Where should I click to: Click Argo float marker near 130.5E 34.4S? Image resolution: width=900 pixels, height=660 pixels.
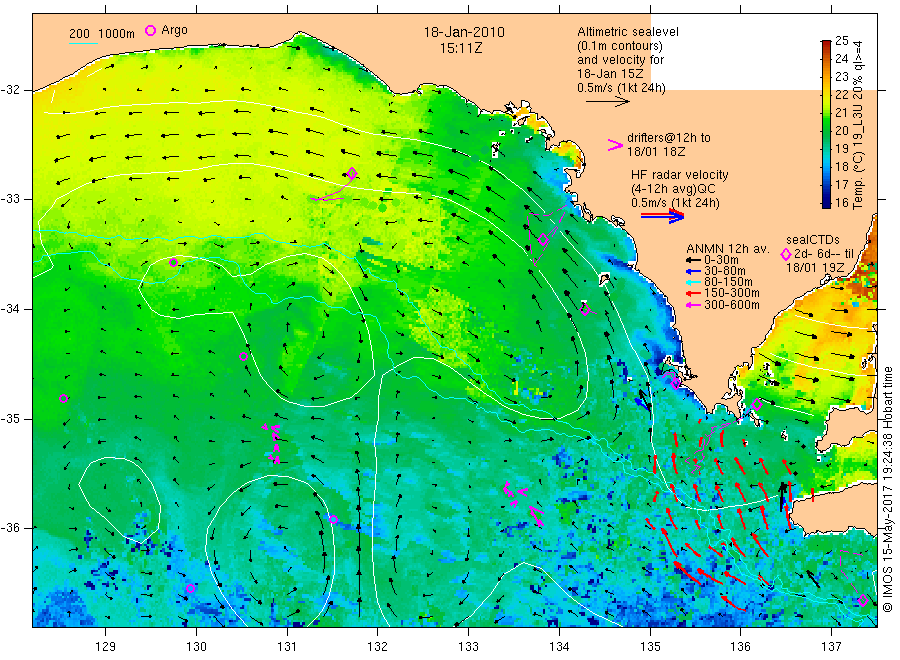coord(243,357)
